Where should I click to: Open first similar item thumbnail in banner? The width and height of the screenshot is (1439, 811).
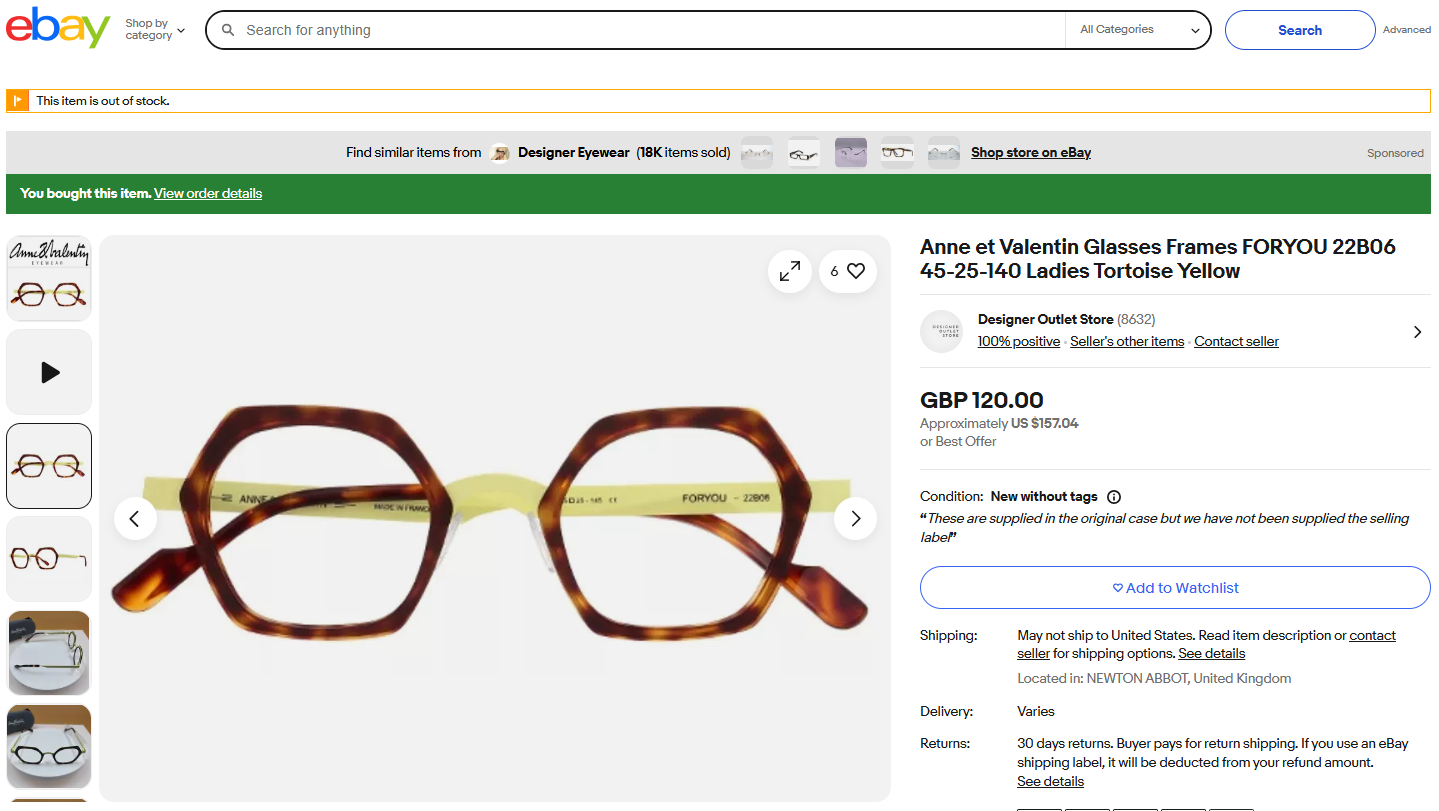tap(757, 153)
